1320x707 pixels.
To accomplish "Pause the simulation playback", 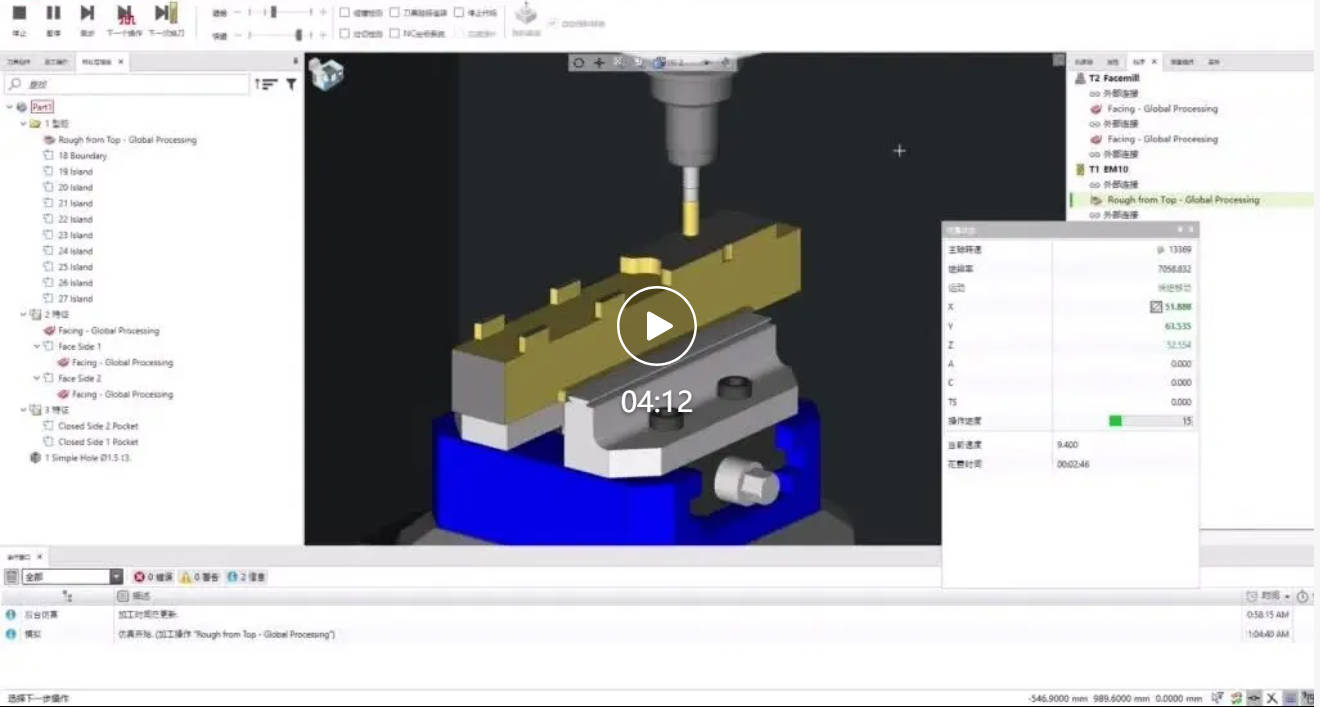I will pyautogui.click(x=54, y=14).
